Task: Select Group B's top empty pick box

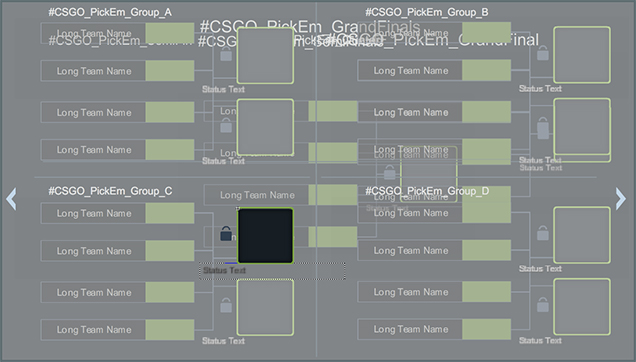Action: tap(582, 55)
